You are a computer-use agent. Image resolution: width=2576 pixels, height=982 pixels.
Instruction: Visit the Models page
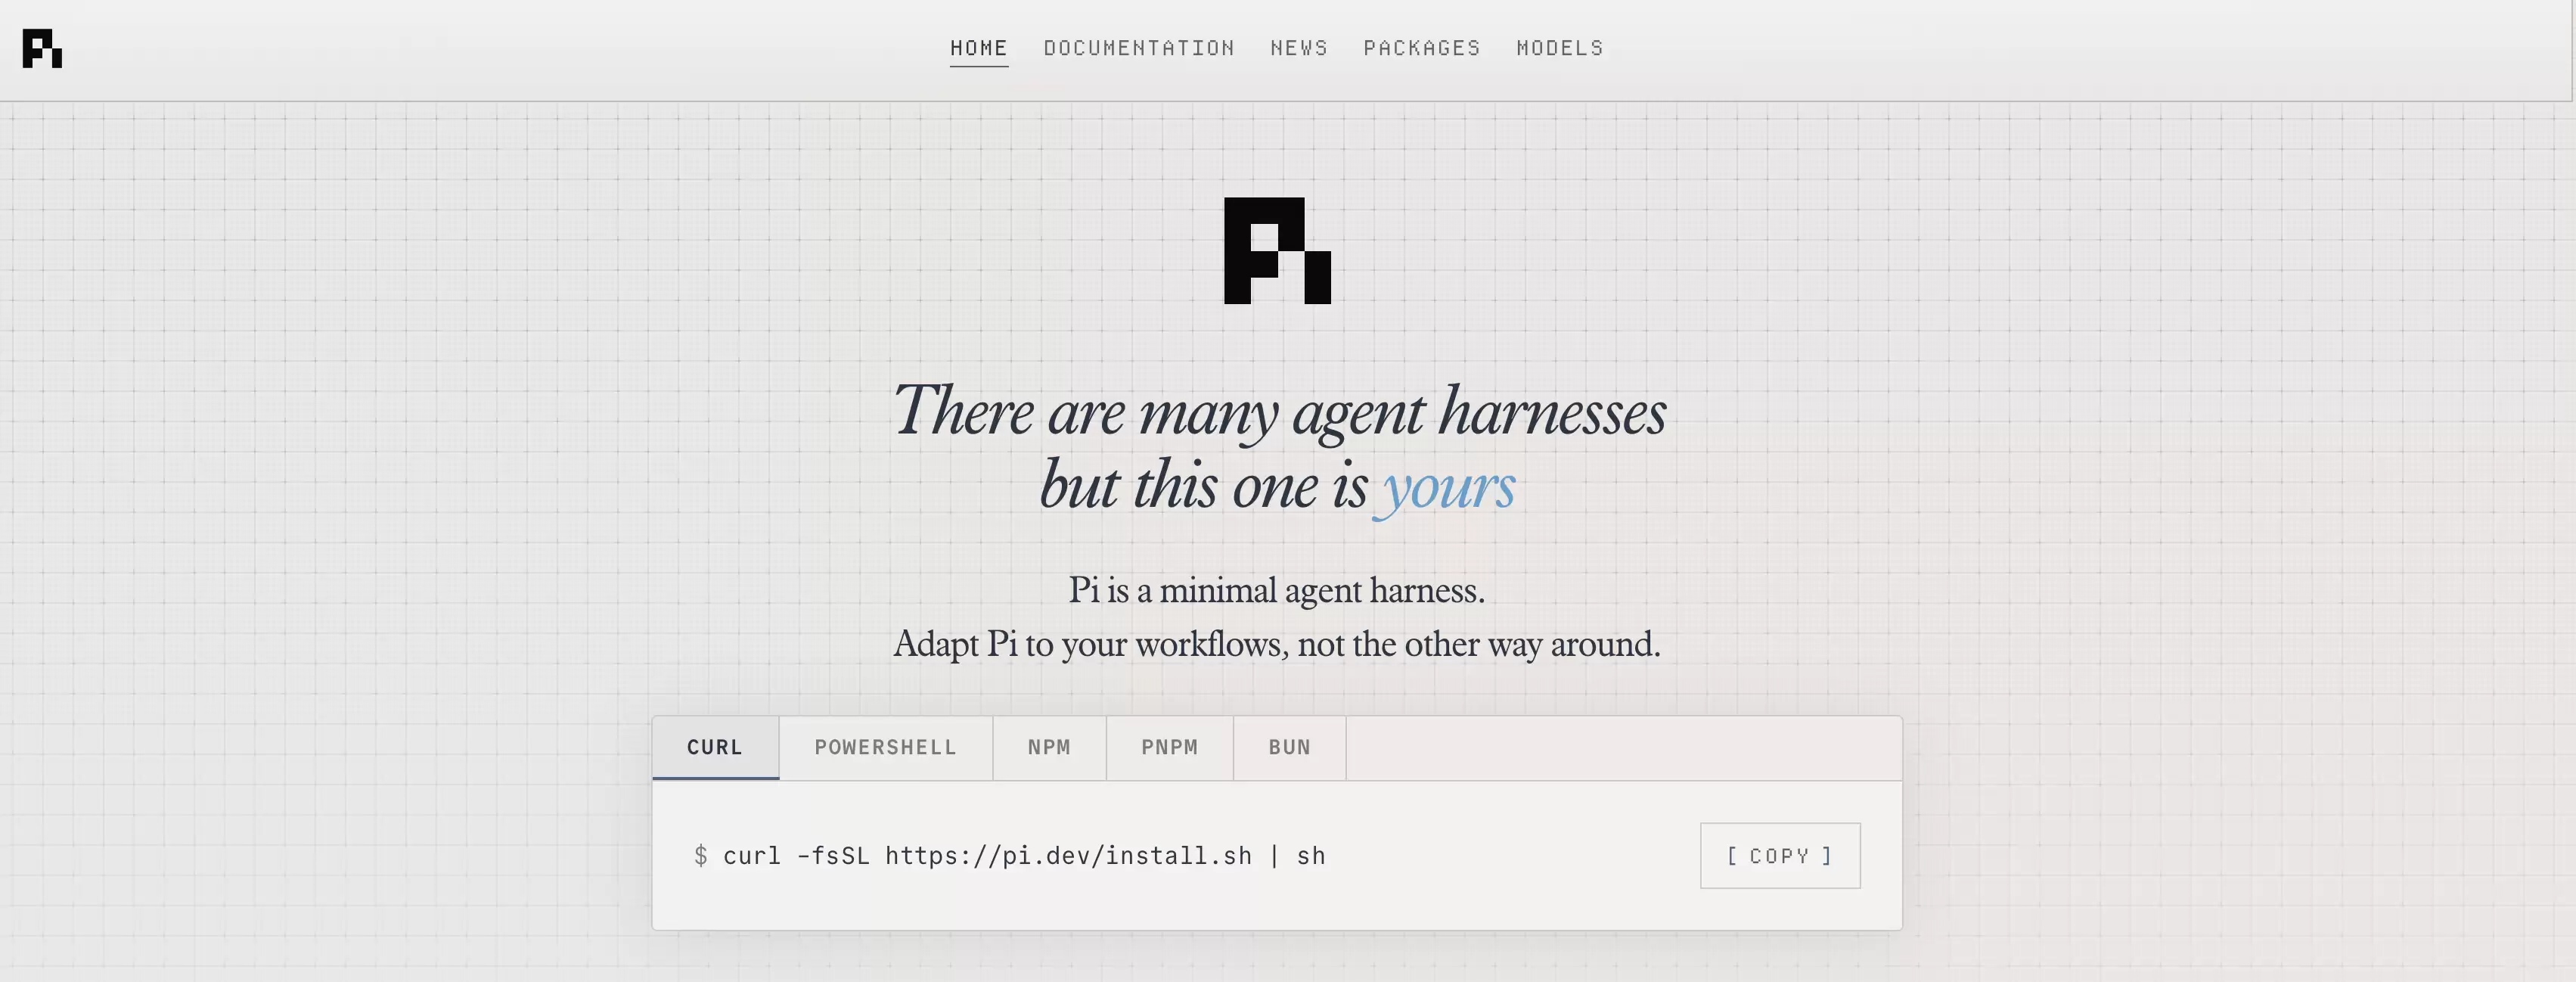point(1560,48)
